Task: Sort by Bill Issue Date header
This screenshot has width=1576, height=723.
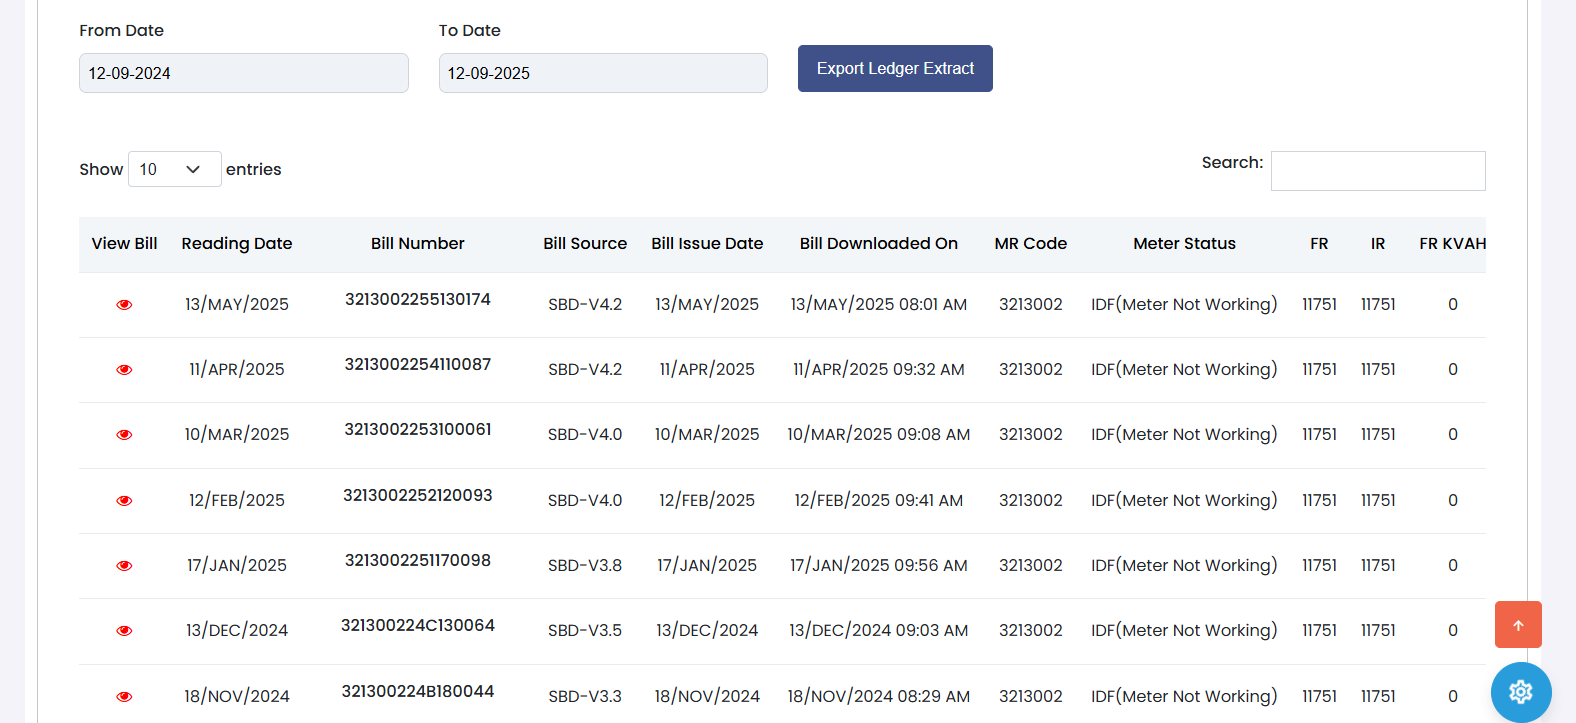Action: pyautogui.click(x=707, y=243)
